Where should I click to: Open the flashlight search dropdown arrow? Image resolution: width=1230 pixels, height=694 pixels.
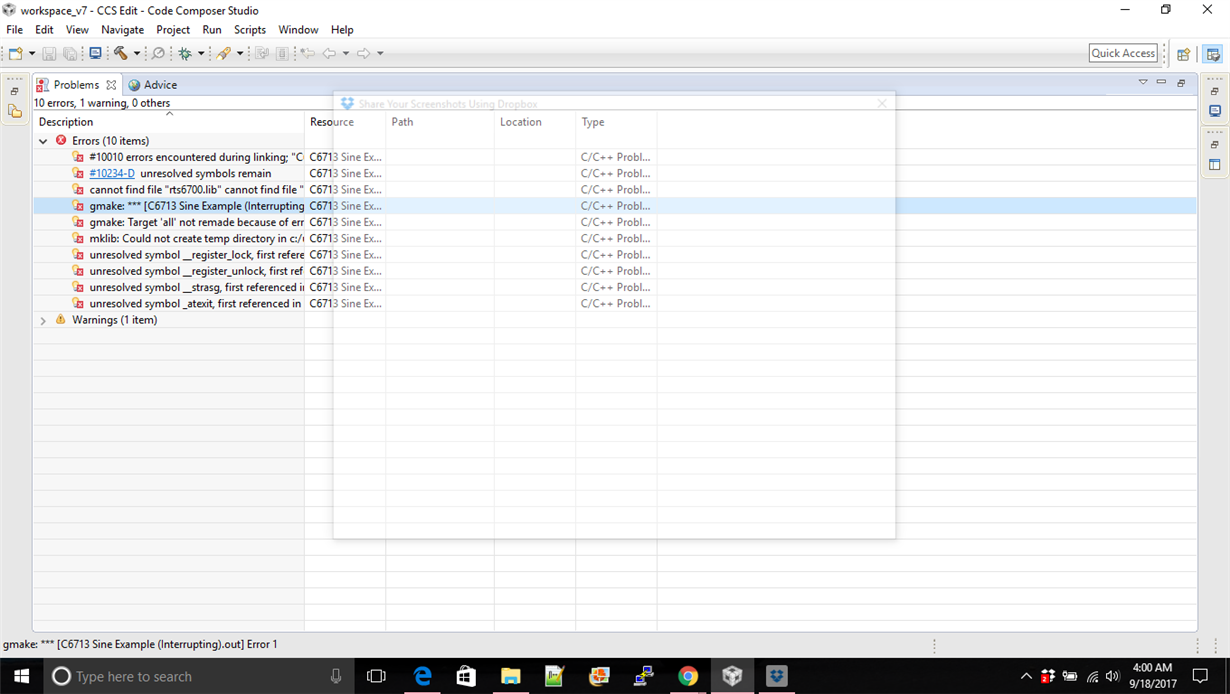click(240, 53)
